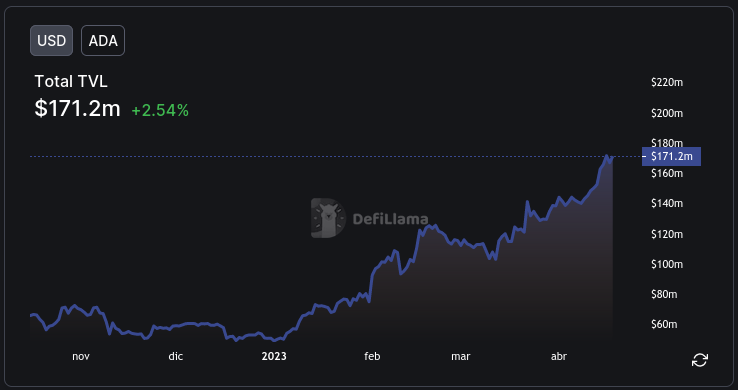Screen dimensions: 738x390
Task: Select the 2023 label on time axis
Action: click(274, 356)
